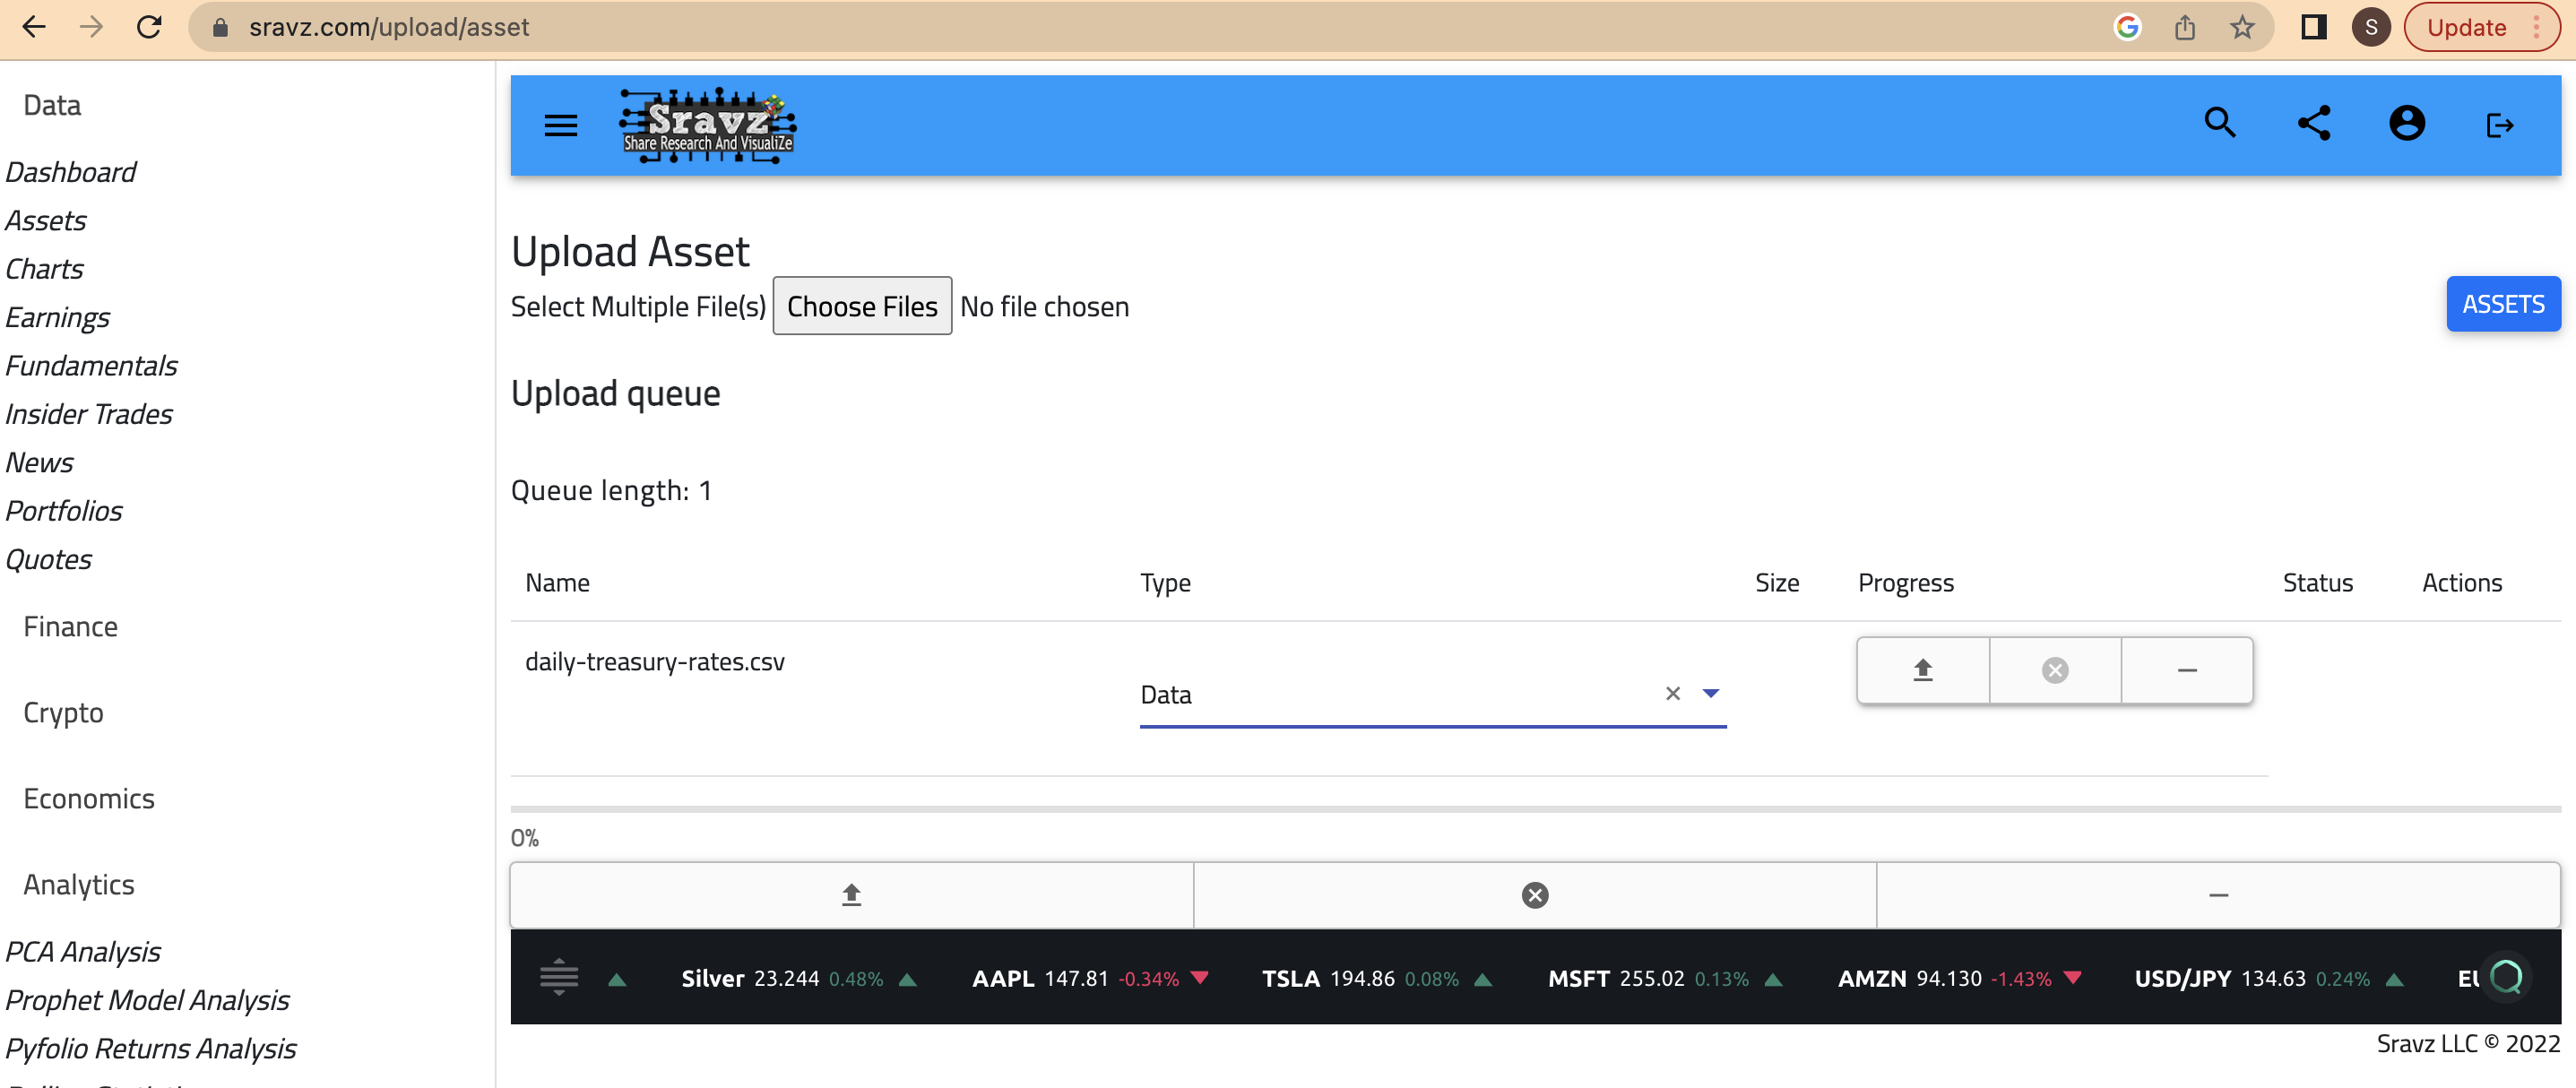Open ticker tape menu icon
Image resolution: width=2576 pixels, height=1088 pixels.
pos(559,977)
